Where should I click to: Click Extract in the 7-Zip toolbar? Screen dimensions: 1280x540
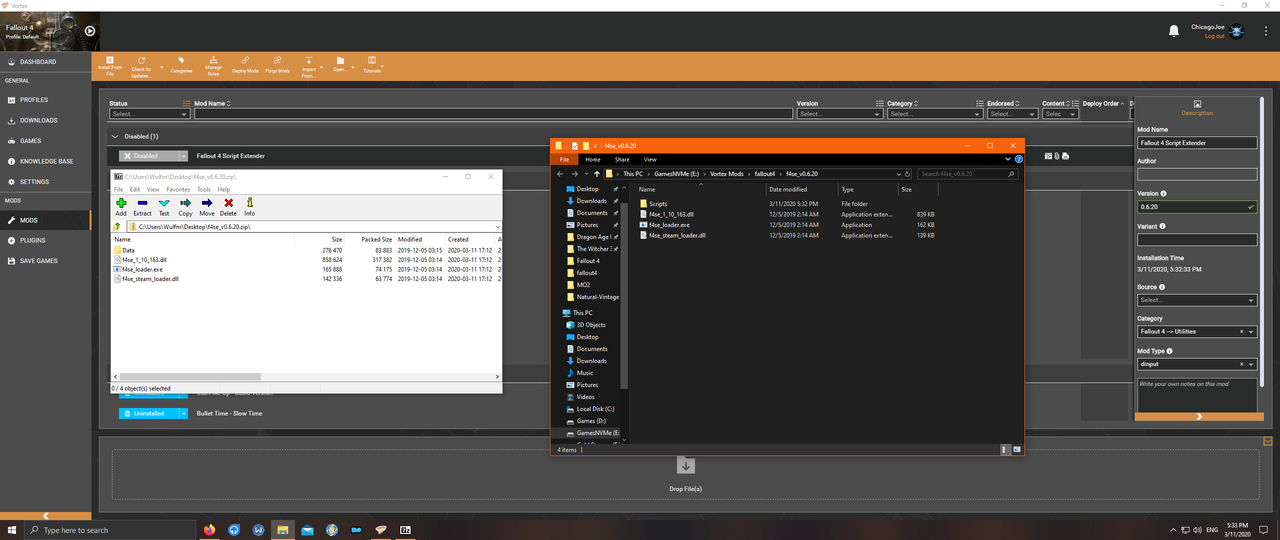[x=142, y=206]
